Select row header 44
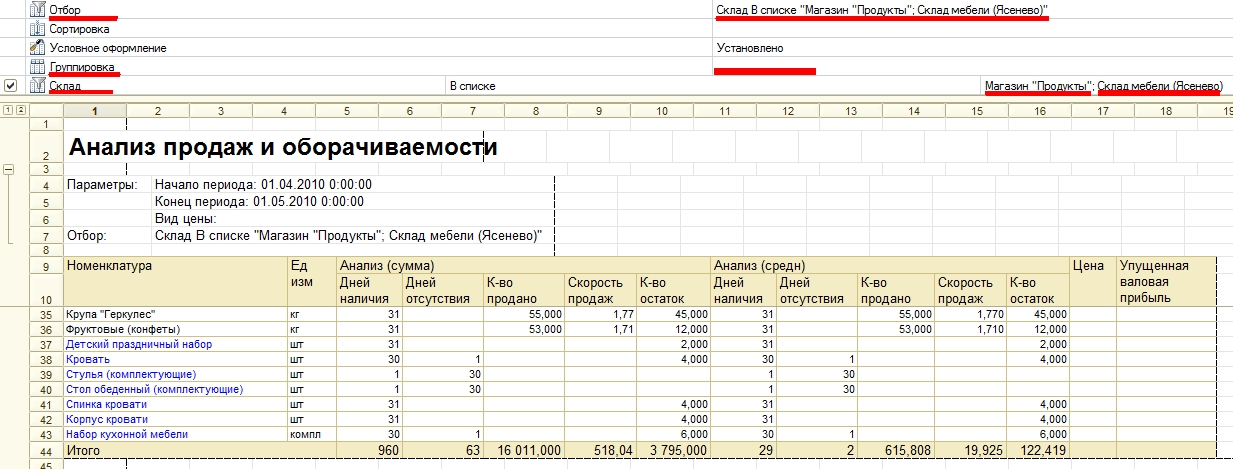Screen dimensions: 1233x469 46,452
